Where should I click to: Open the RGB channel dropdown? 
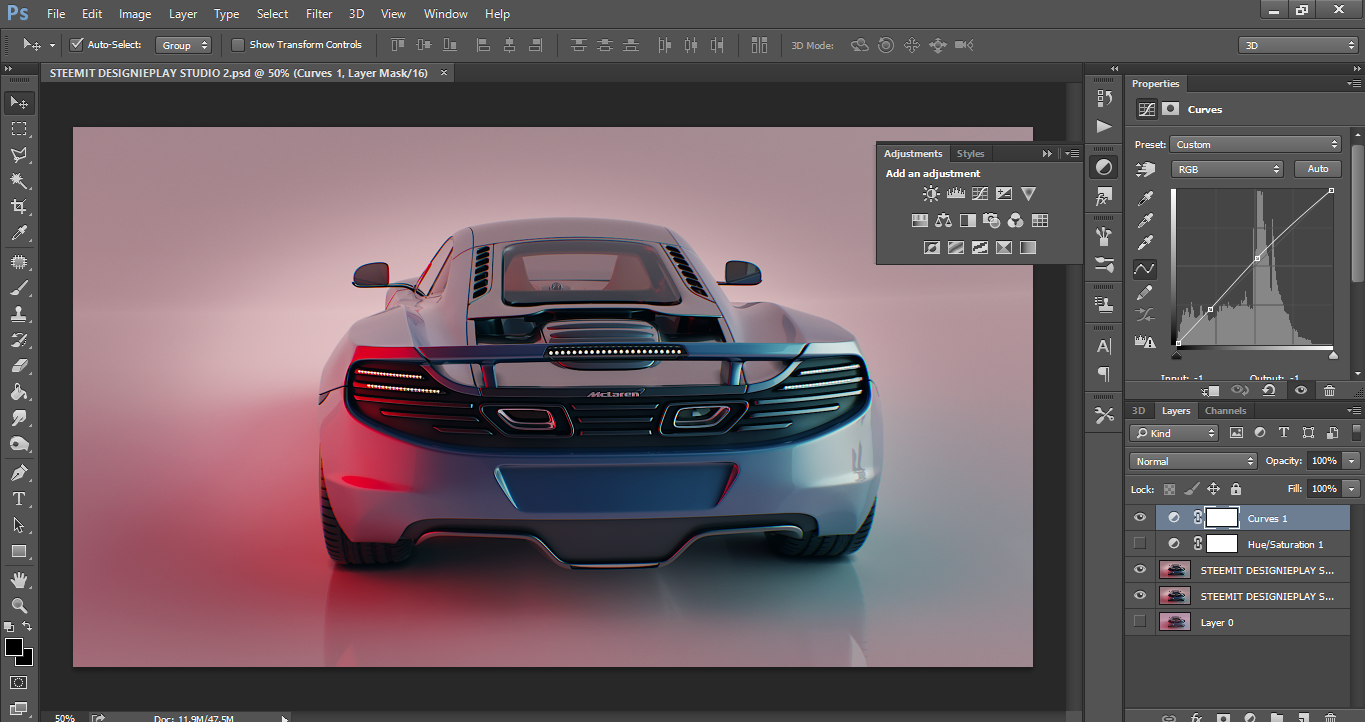1228,169
